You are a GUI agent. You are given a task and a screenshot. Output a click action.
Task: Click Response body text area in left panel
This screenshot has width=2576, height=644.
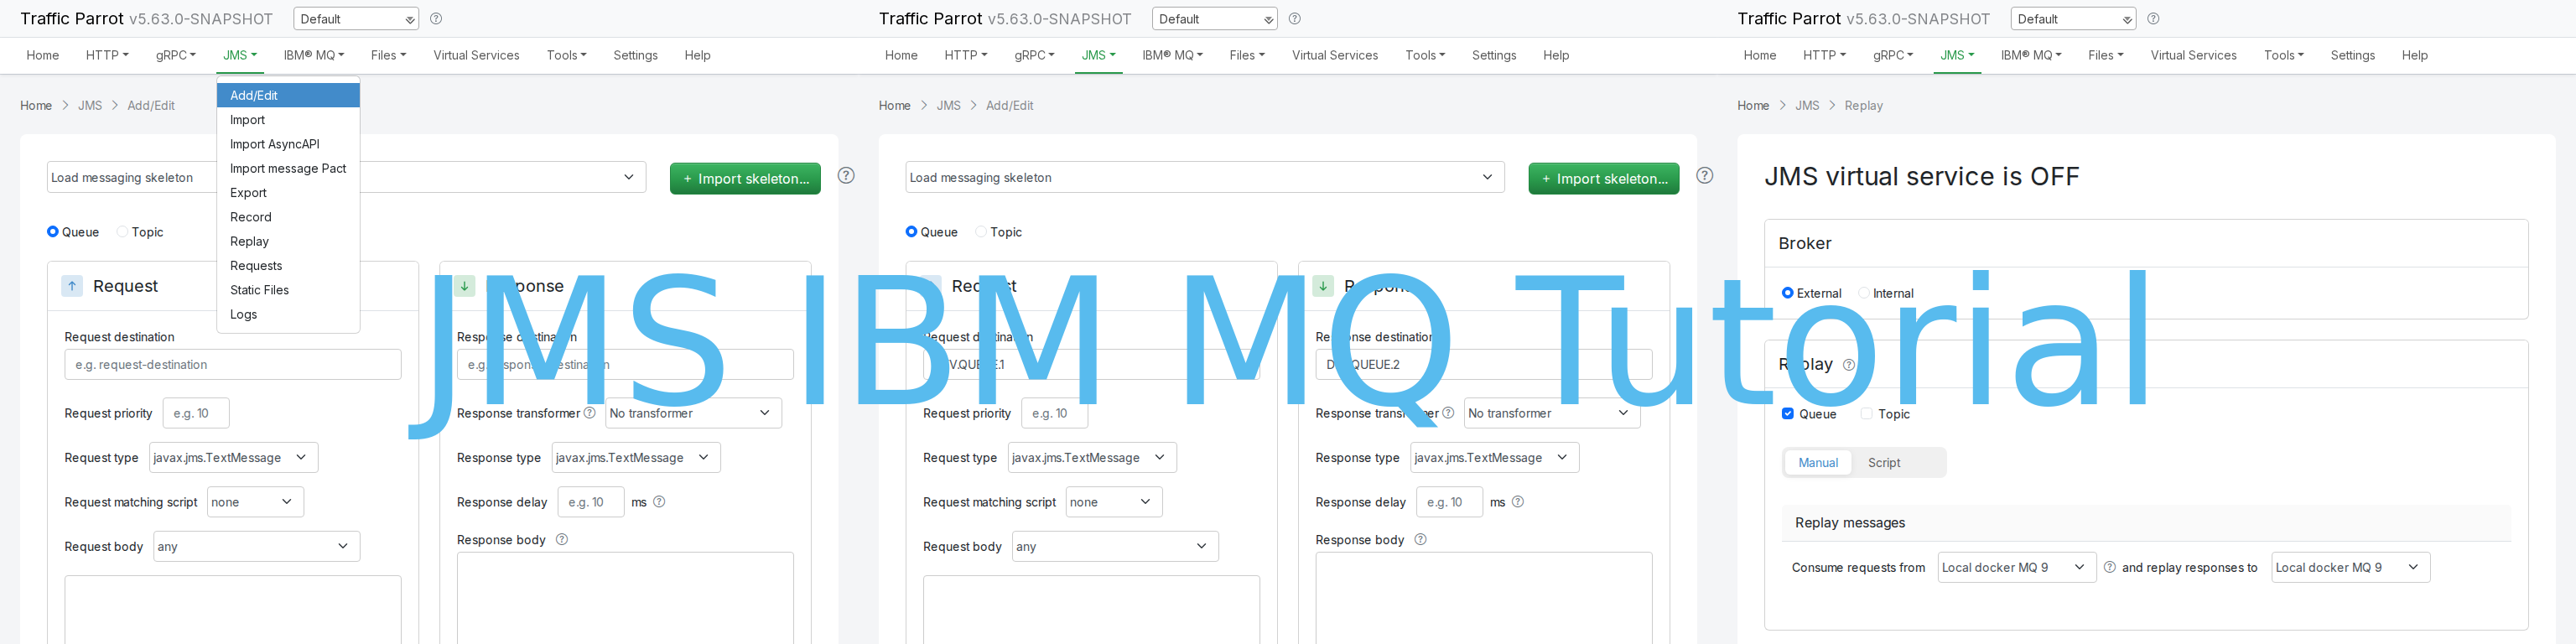click(625, 598)
